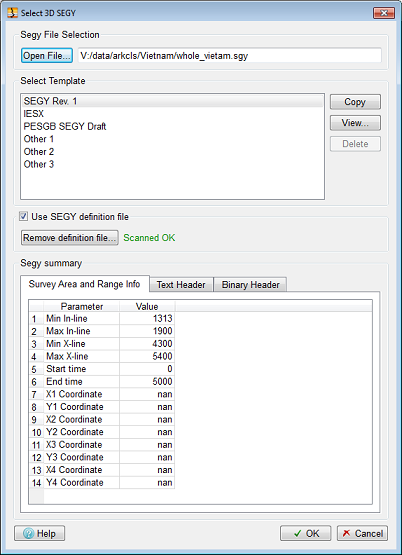Image resolution: width=402 pixels, height=555 pixels.
Task: Switch to the Binary Header tab
Action: tap(251, 285)
